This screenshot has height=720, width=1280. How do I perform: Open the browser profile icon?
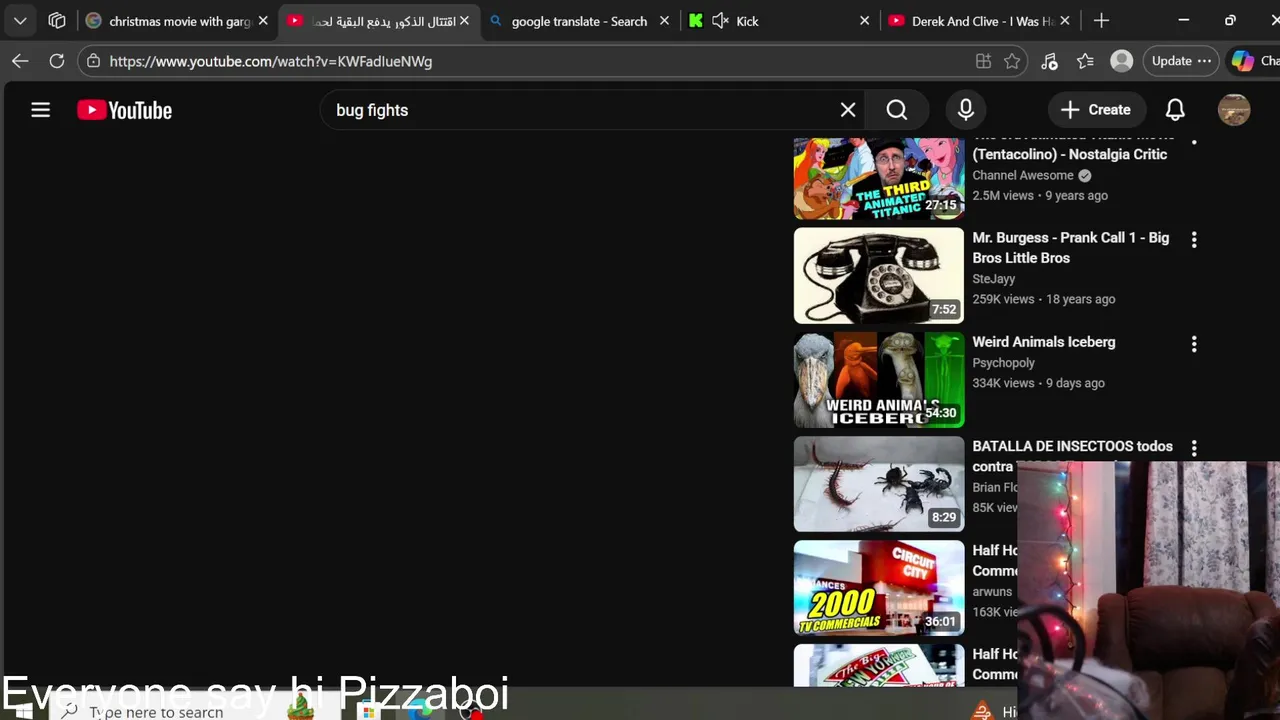[x=1122, y=61]
